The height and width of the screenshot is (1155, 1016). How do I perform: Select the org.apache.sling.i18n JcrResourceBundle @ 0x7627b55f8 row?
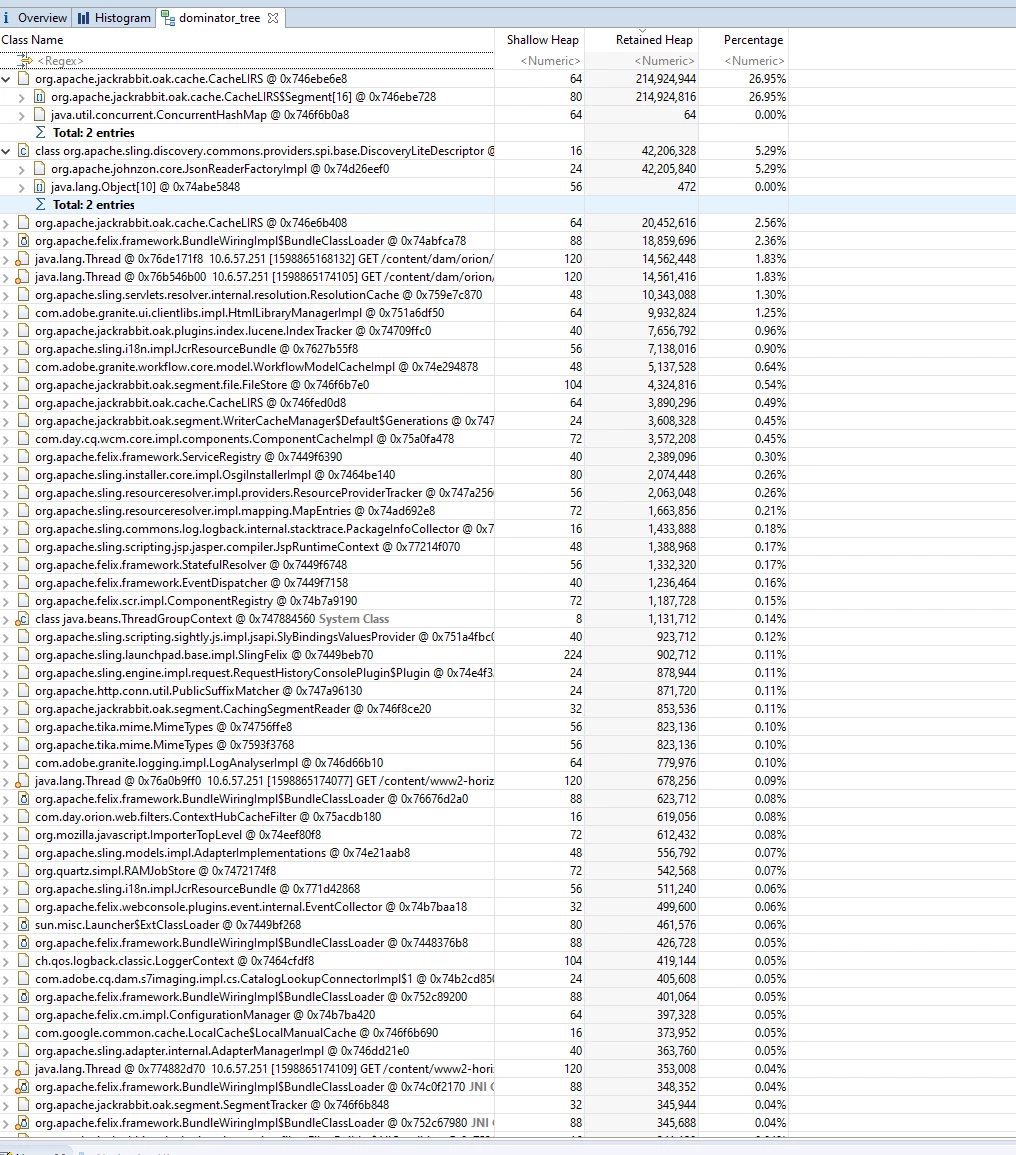point(393,349)
